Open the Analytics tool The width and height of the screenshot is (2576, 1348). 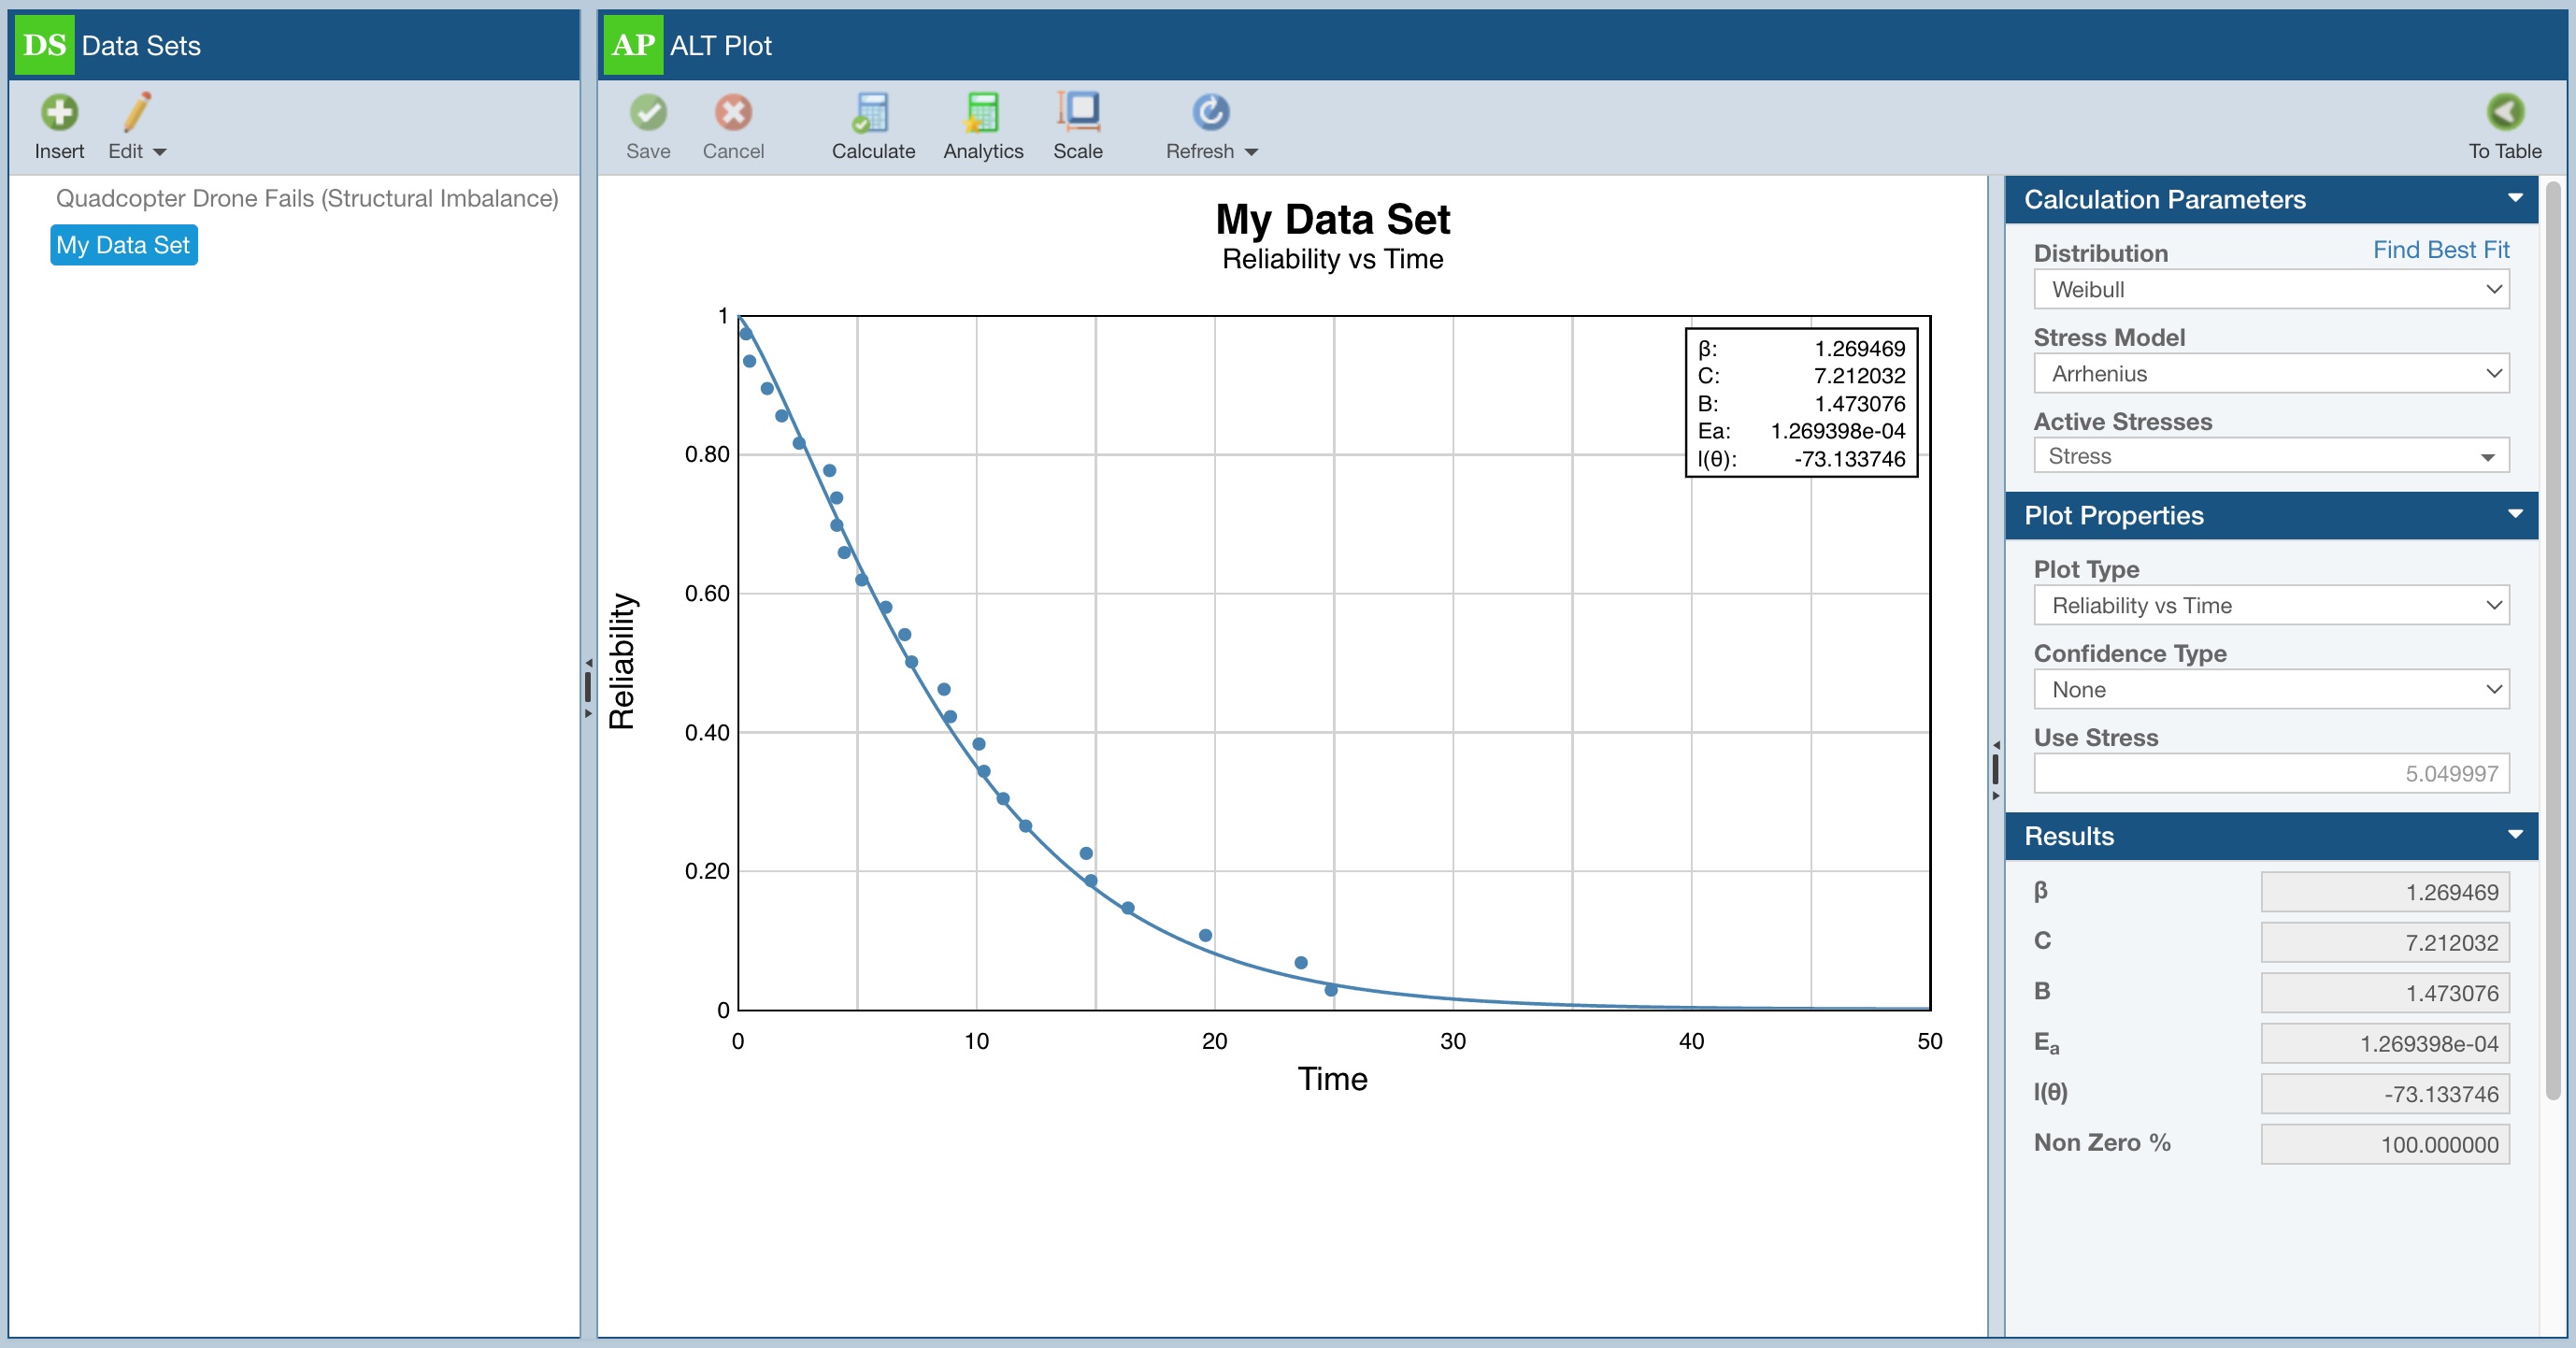(982, 114)
